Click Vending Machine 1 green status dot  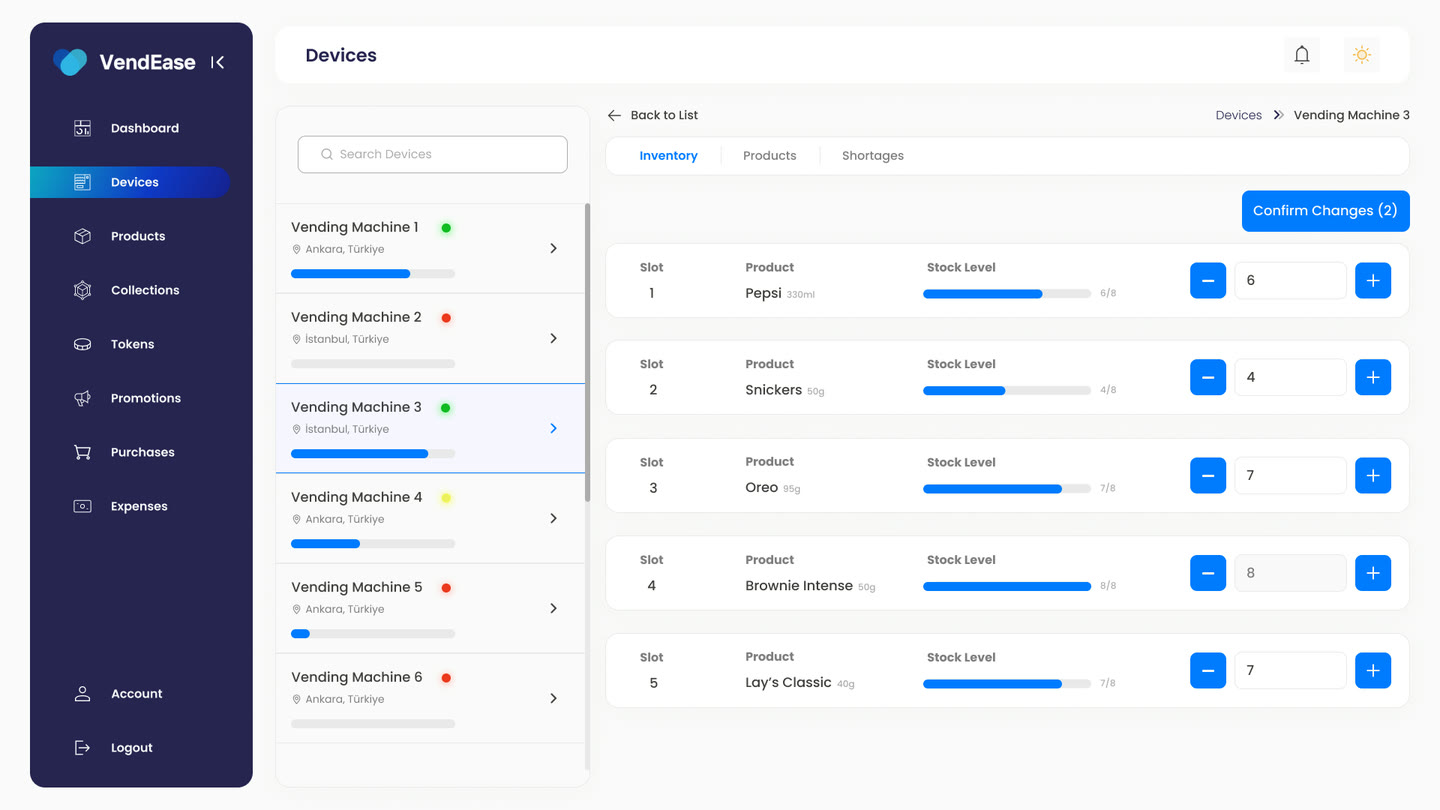tap(446, 228)
